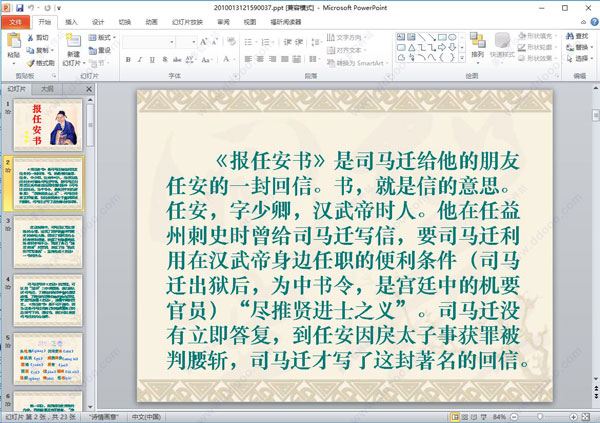Click Cut (剪切) scissors button
Screen dimensions: 600x423
coord(38,38)
